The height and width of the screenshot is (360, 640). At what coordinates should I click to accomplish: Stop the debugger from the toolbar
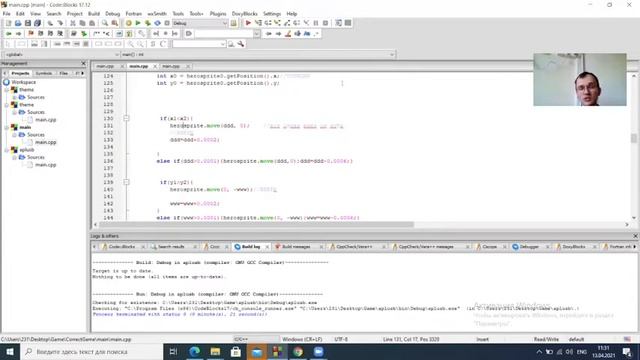pos(325,23)
